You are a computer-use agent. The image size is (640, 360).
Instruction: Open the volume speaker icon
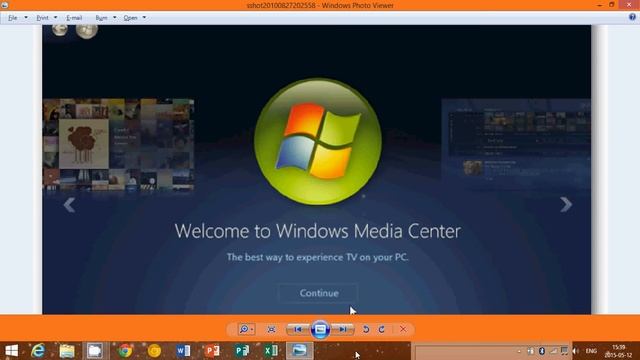pos(576,351)
